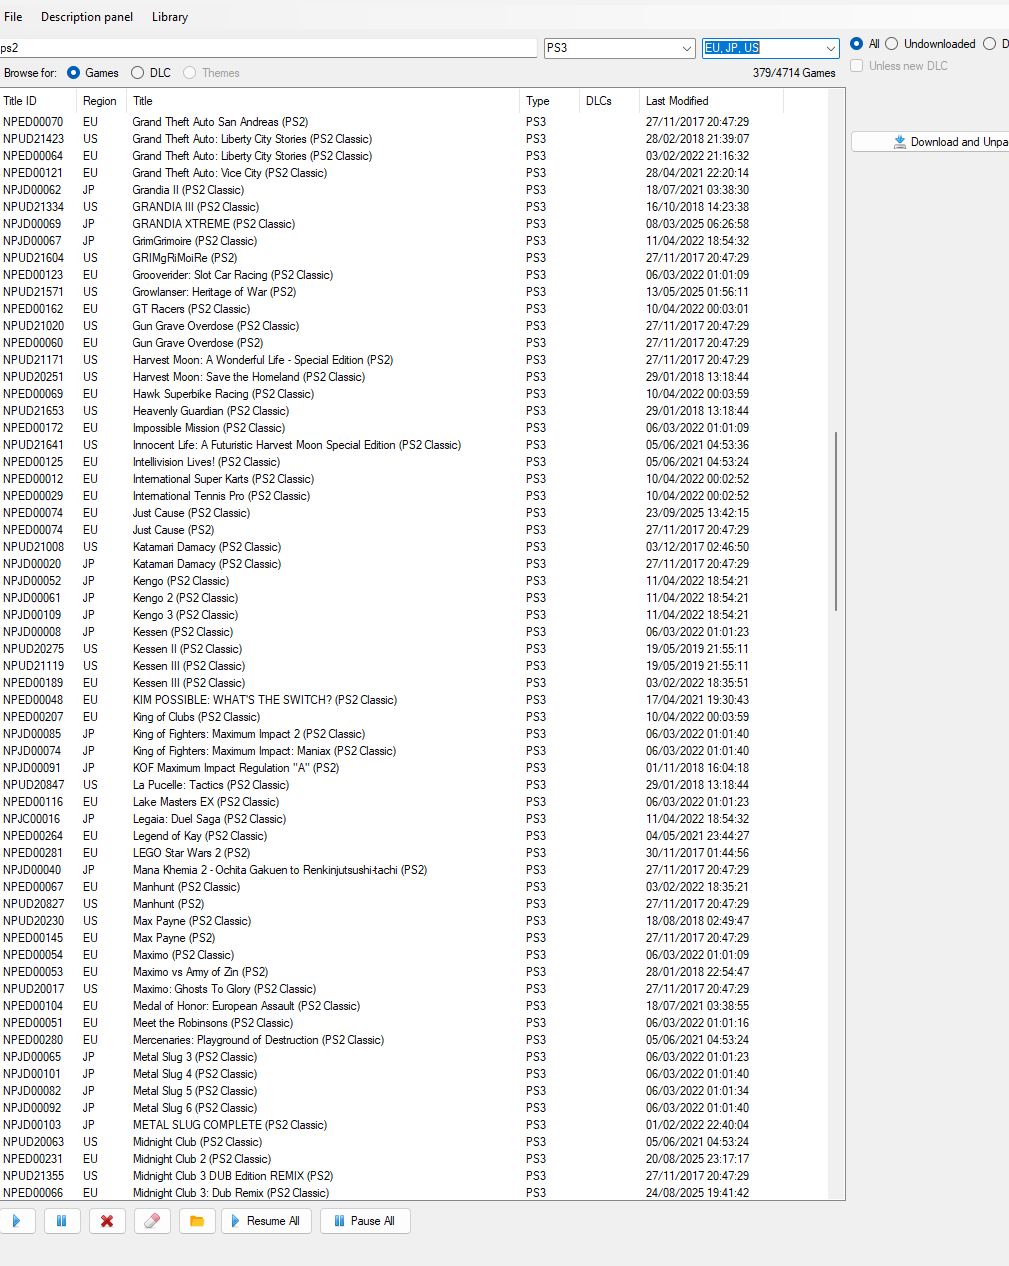Viewport: 1009px width, 1266px height.
Task: Select International Super Karts (PS2 Classic)
Action: click(x=415, y=479)
